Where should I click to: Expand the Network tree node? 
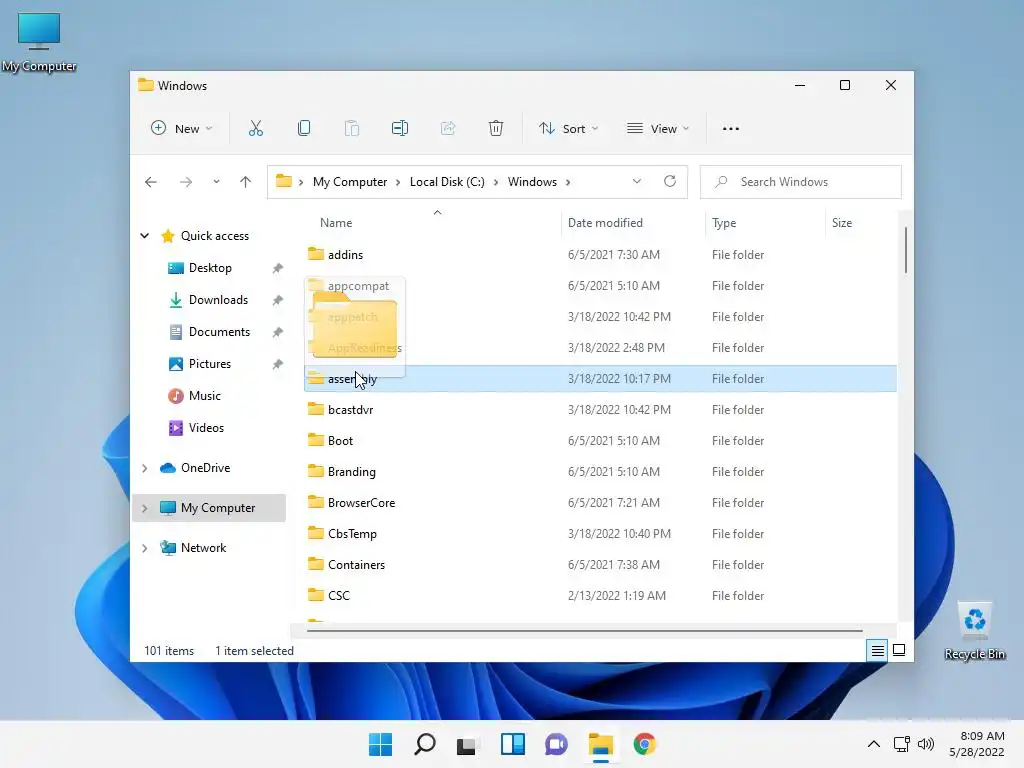click(x=144, y=548)
